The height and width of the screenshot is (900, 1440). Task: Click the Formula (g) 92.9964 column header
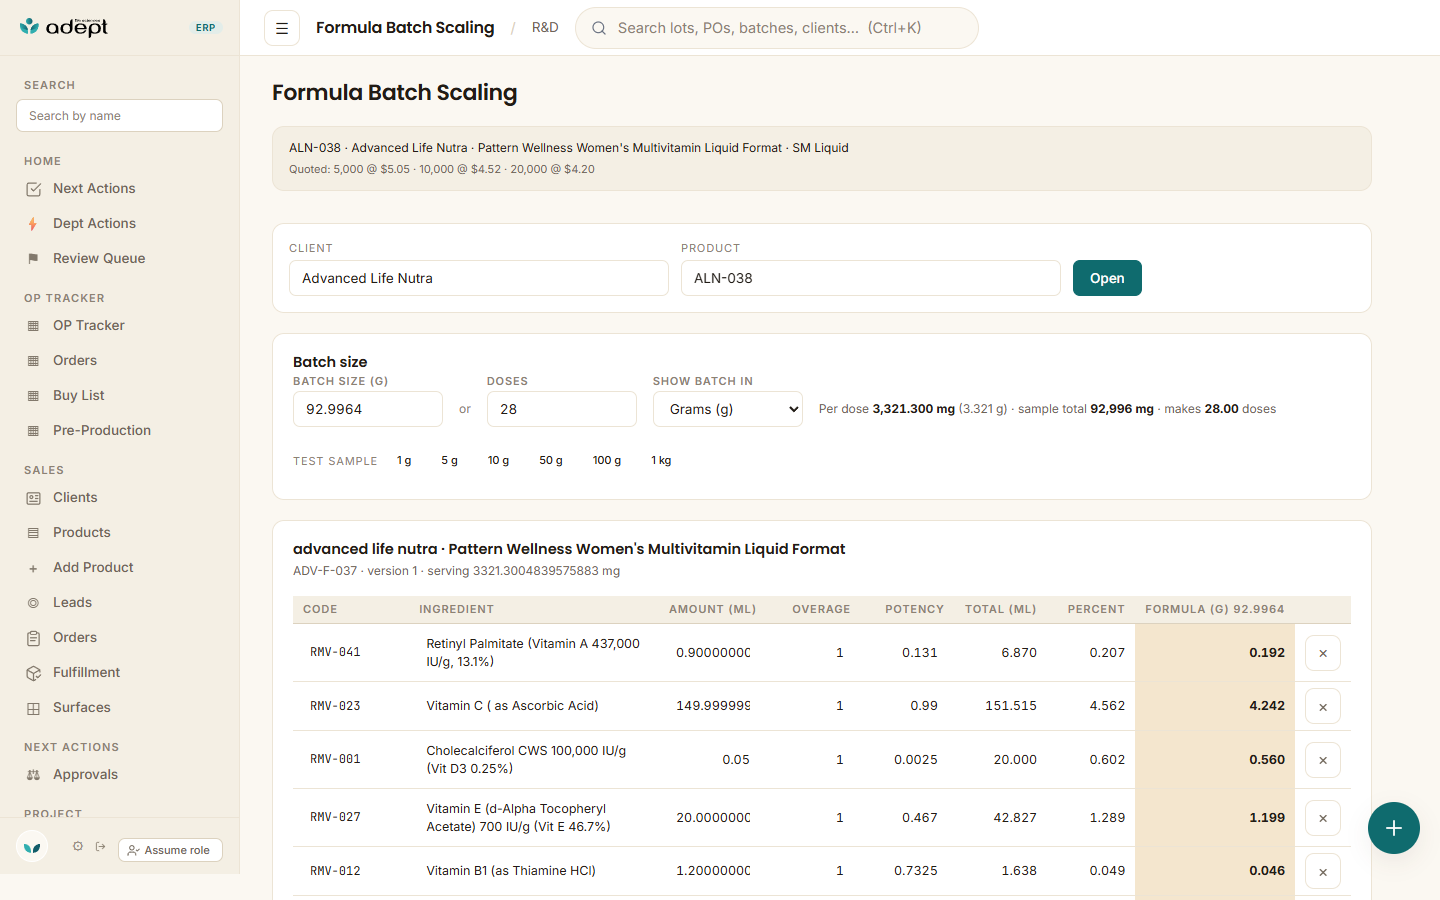point(1215,609)
